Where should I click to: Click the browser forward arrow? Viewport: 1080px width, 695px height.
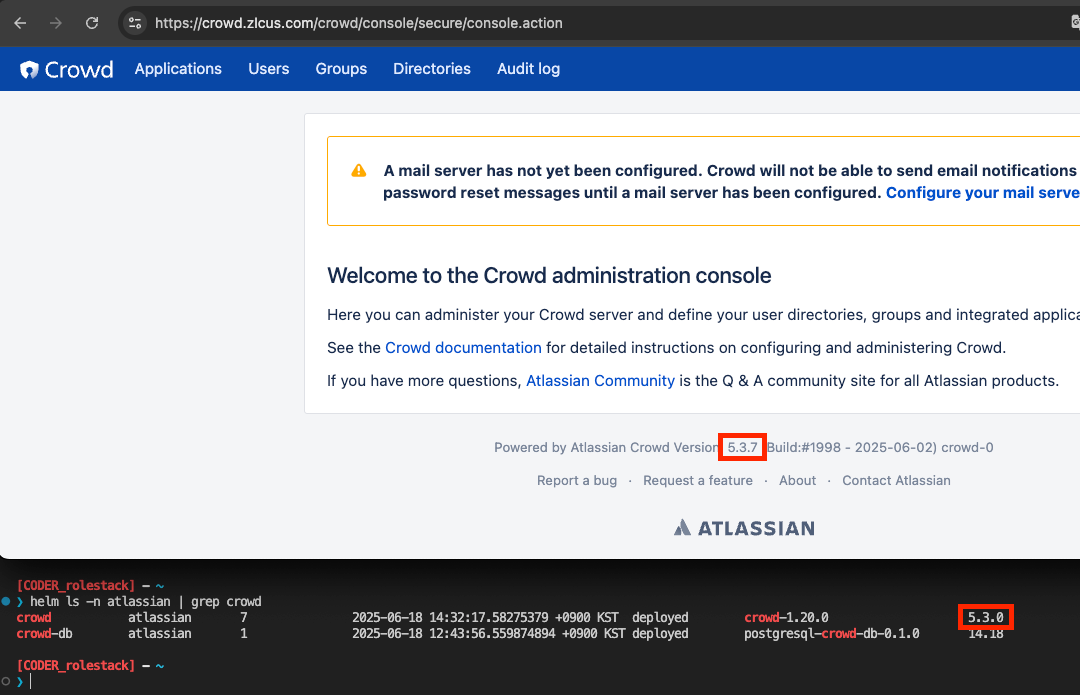(x=56, y=23)
